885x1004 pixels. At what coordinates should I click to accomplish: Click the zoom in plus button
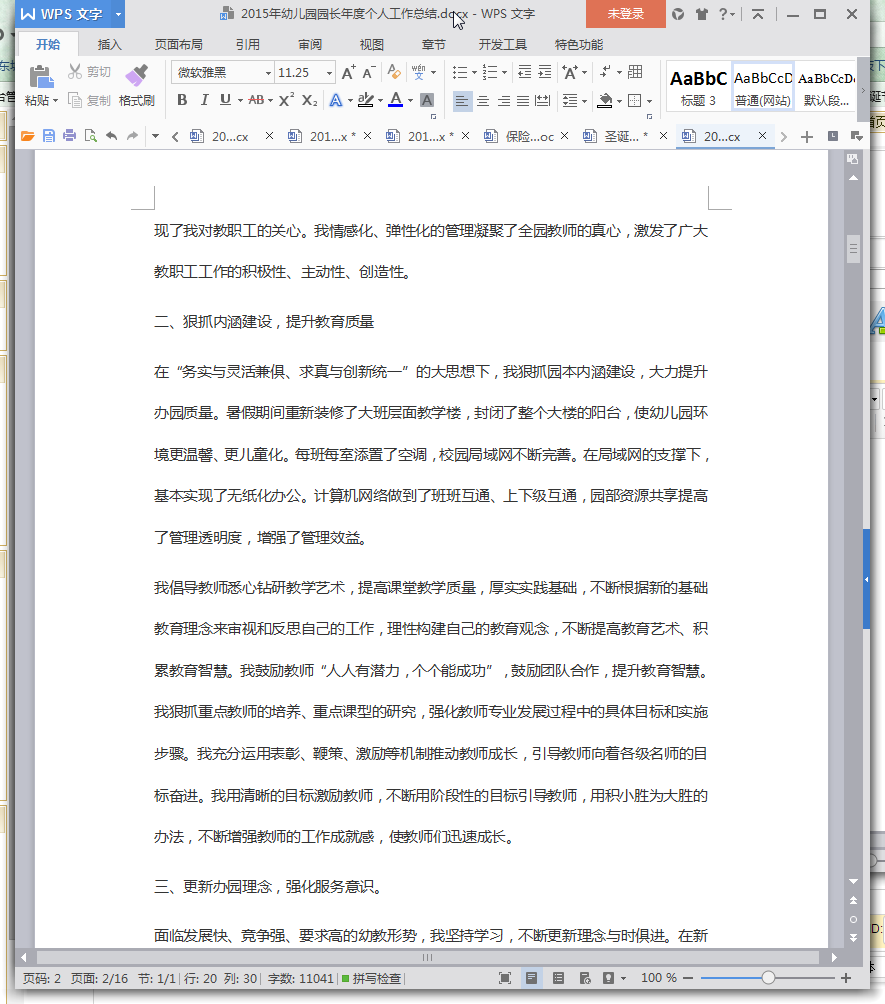point(845,978)
